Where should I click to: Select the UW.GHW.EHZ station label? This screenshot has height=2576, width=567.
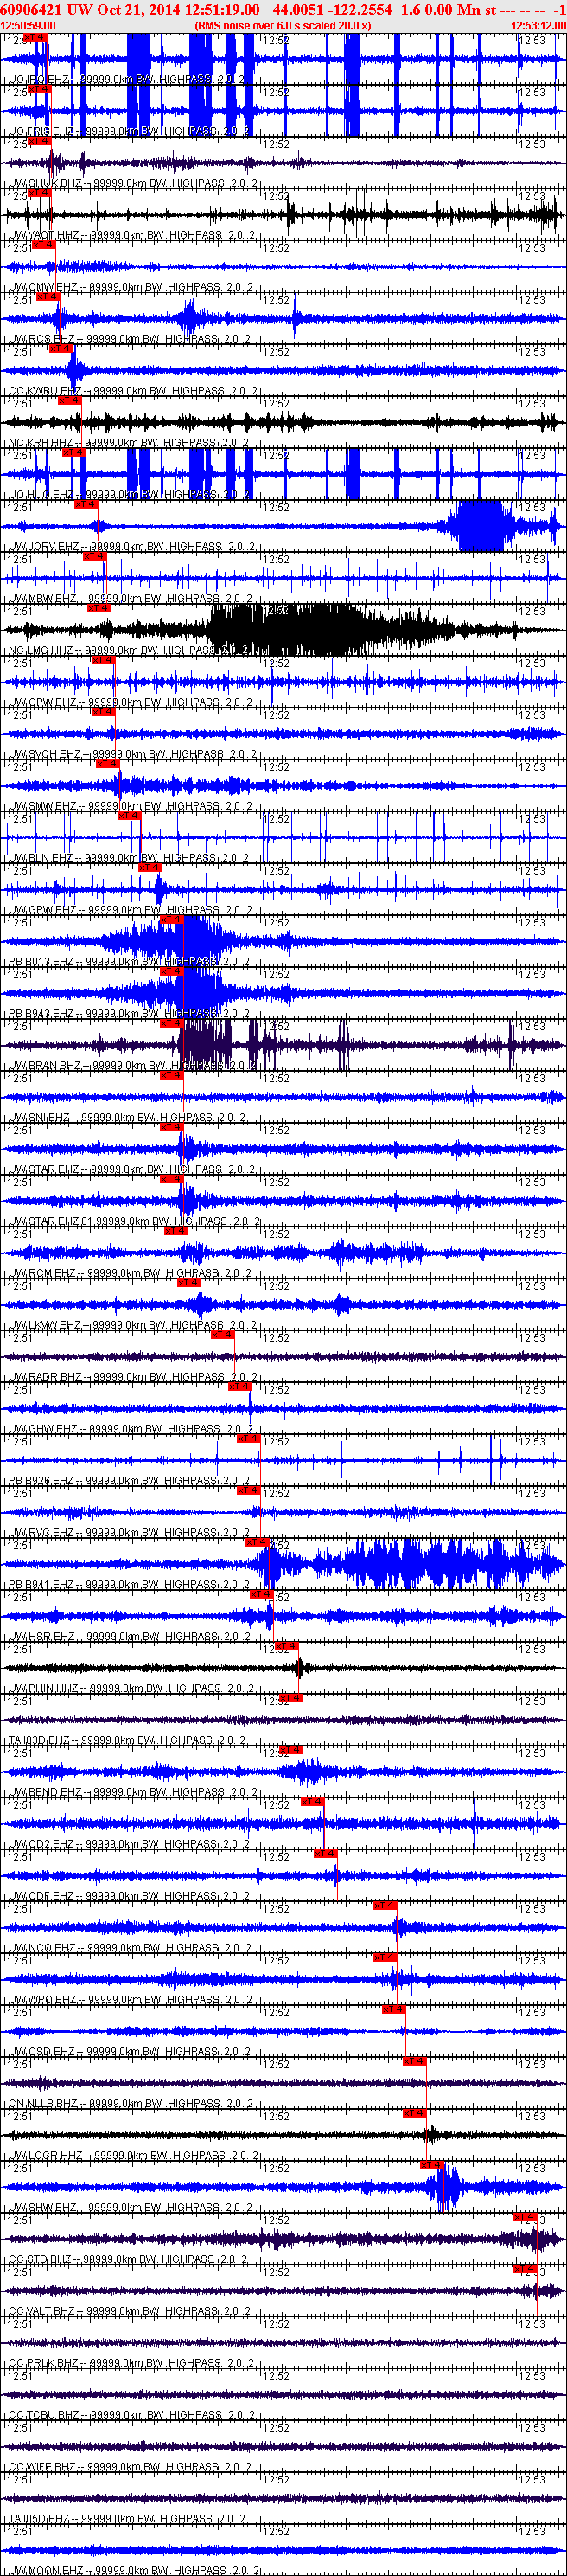(x=43, y=1430)
